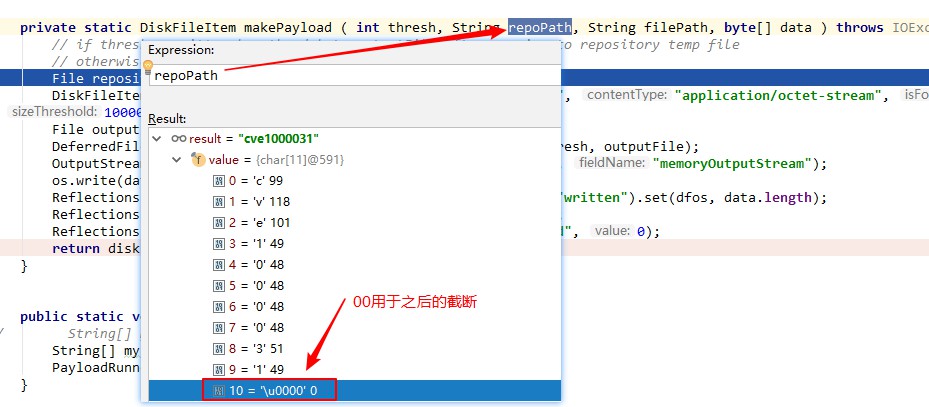Screen dimensions: 929x407
Task: Click the lightbulb icon beside Expression field
Action: pyautogui.click(x=149, y=70)
